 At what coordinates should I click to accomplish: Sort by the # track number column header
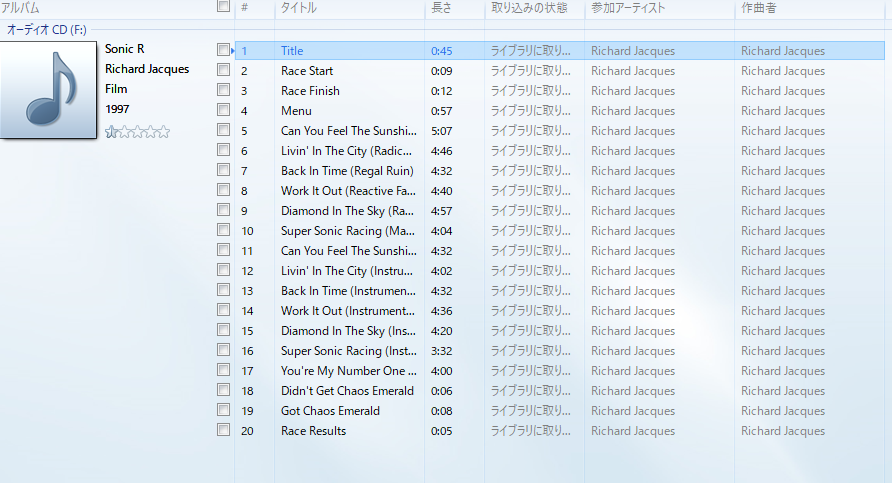pyautogui.click(x=245, y=8)
